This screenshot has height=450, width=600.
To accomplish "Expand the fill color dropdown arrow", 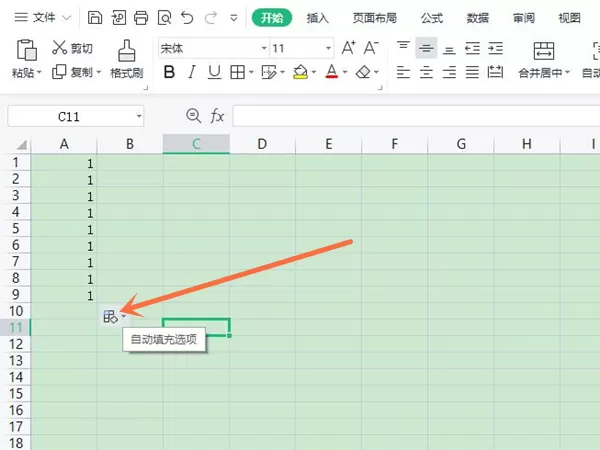I will [x=314, y=72].
